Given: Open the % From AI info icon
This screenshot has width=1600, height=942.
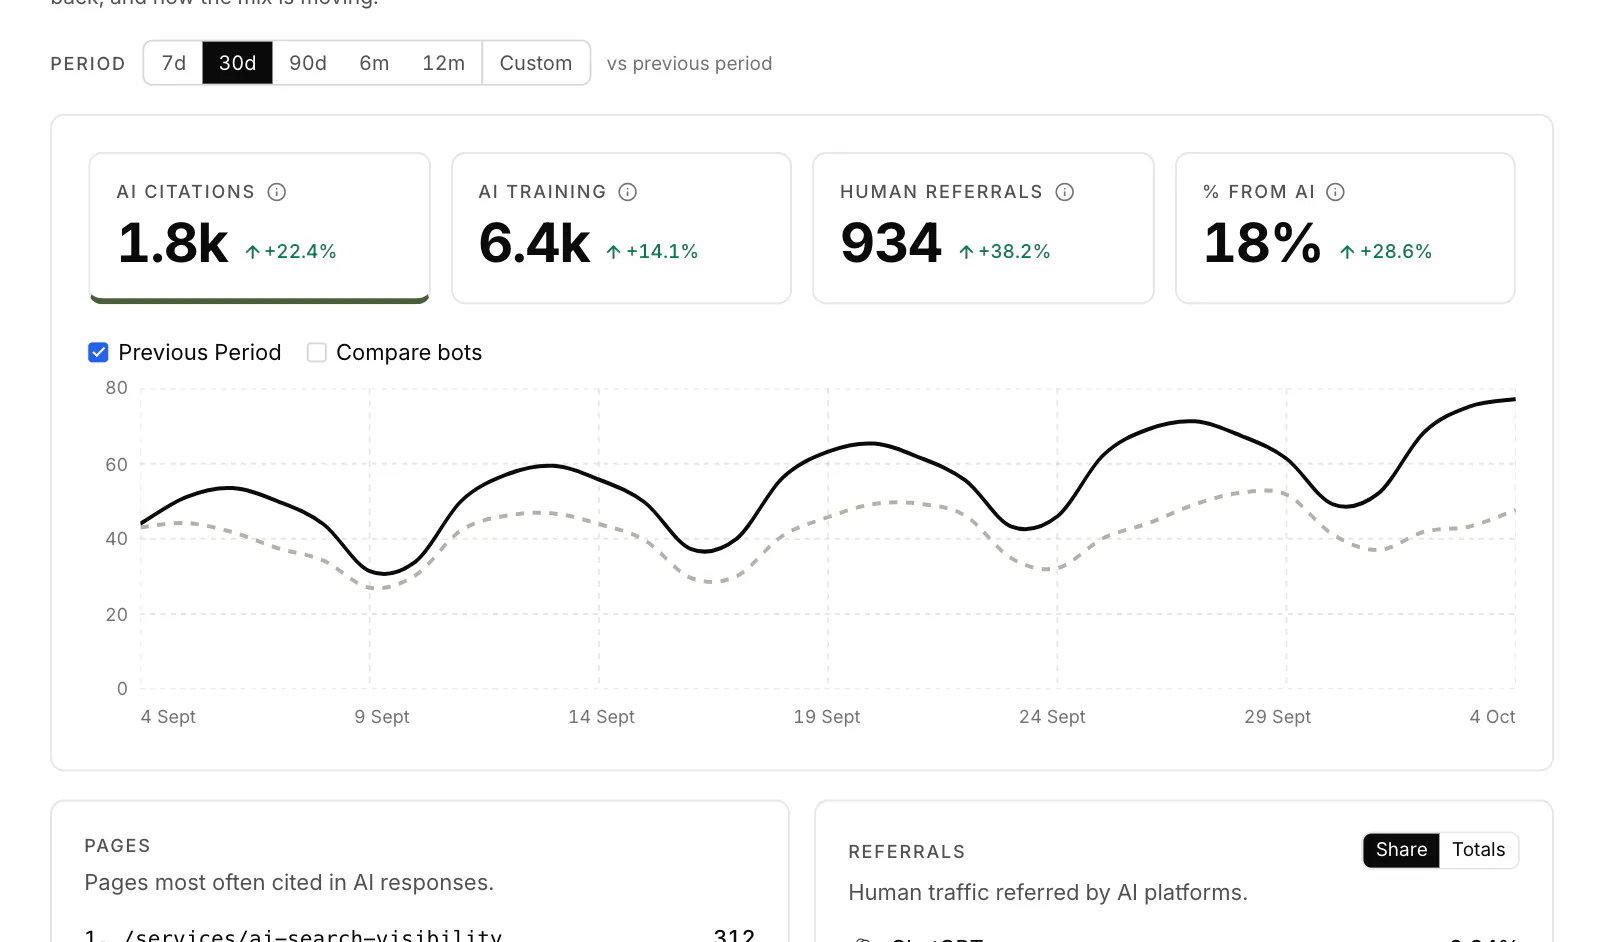Looking at the screenshot, I should point(1336,192).
